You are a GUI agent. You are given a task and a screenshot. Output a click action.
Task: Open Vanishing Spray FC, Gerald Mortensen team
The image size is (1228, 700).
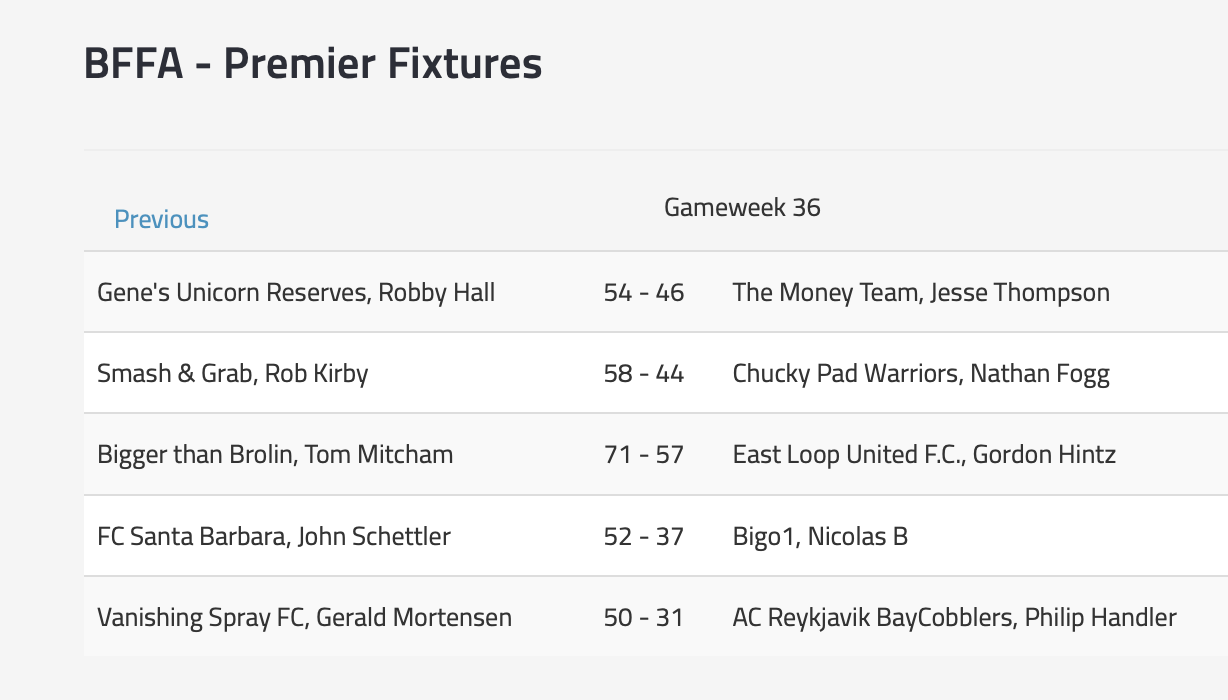click(x=304, y=617)
